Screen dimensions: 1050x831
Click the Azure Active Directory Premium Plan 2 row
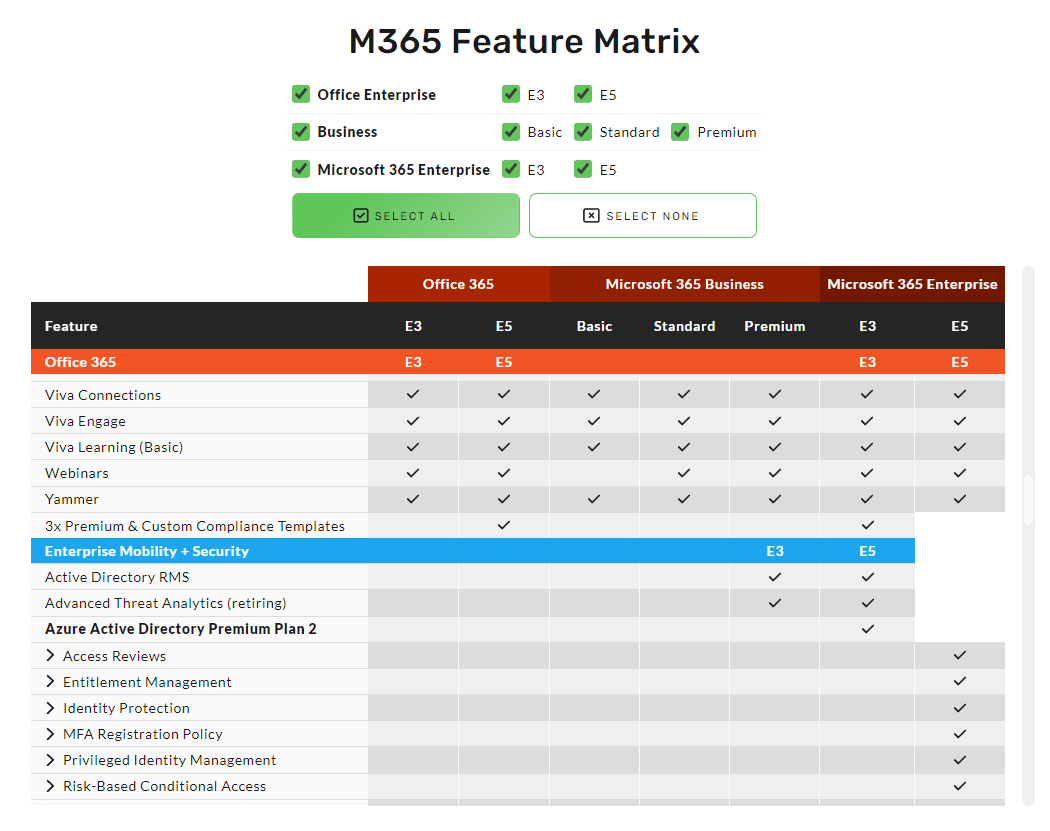[x=181, y=629]
